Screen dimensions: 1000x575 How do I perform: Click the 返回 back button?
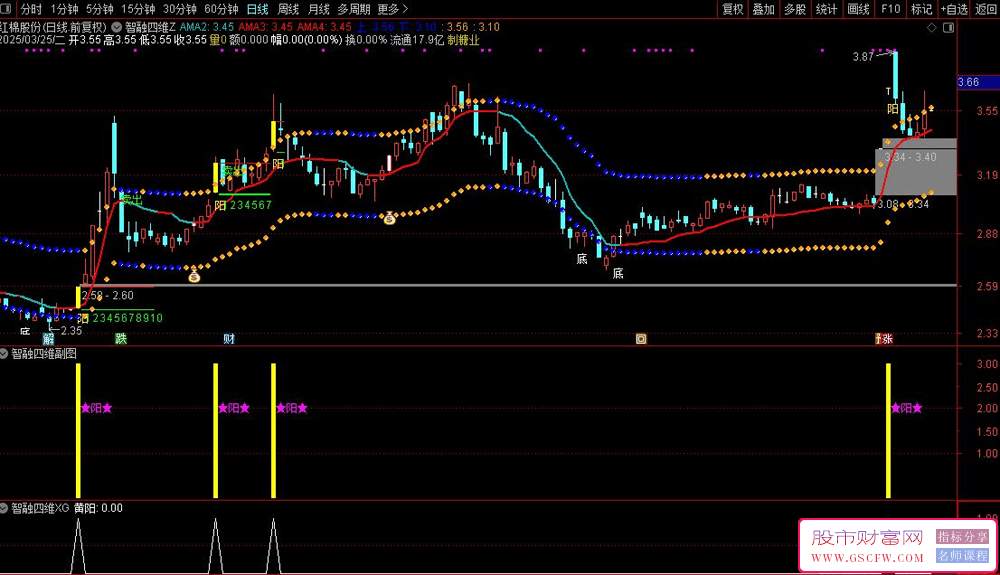point(986,9)
